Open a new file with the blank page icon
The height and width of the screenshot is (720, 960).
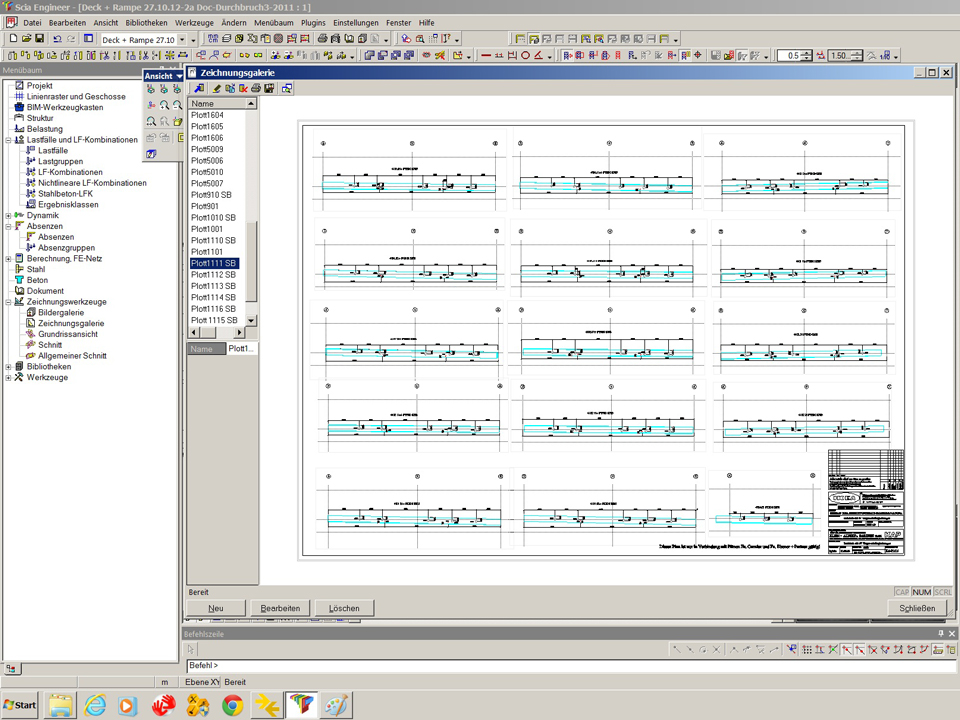(12, 39)
